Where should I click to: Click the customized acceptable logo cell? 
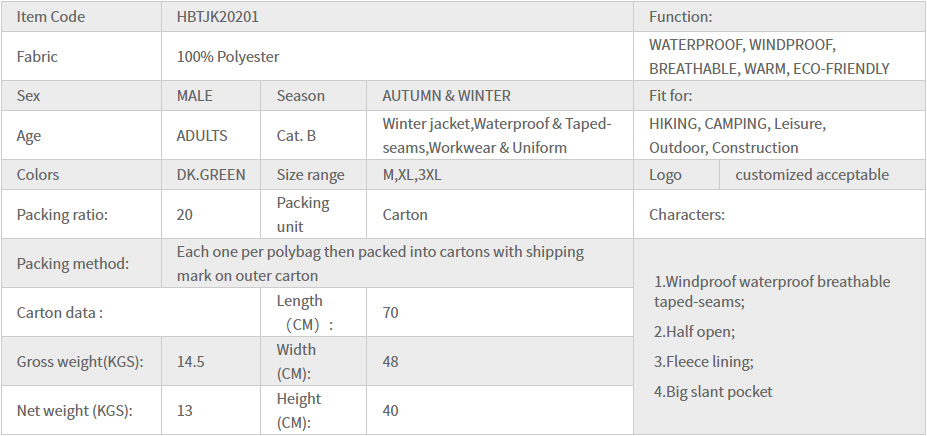point(811,175)
